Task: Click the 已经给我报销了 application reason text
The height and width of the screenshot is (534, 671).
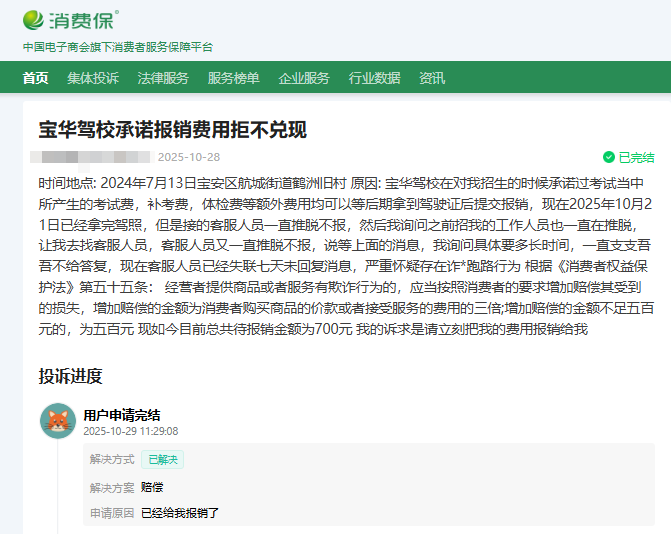Action: tap(180, 513)
